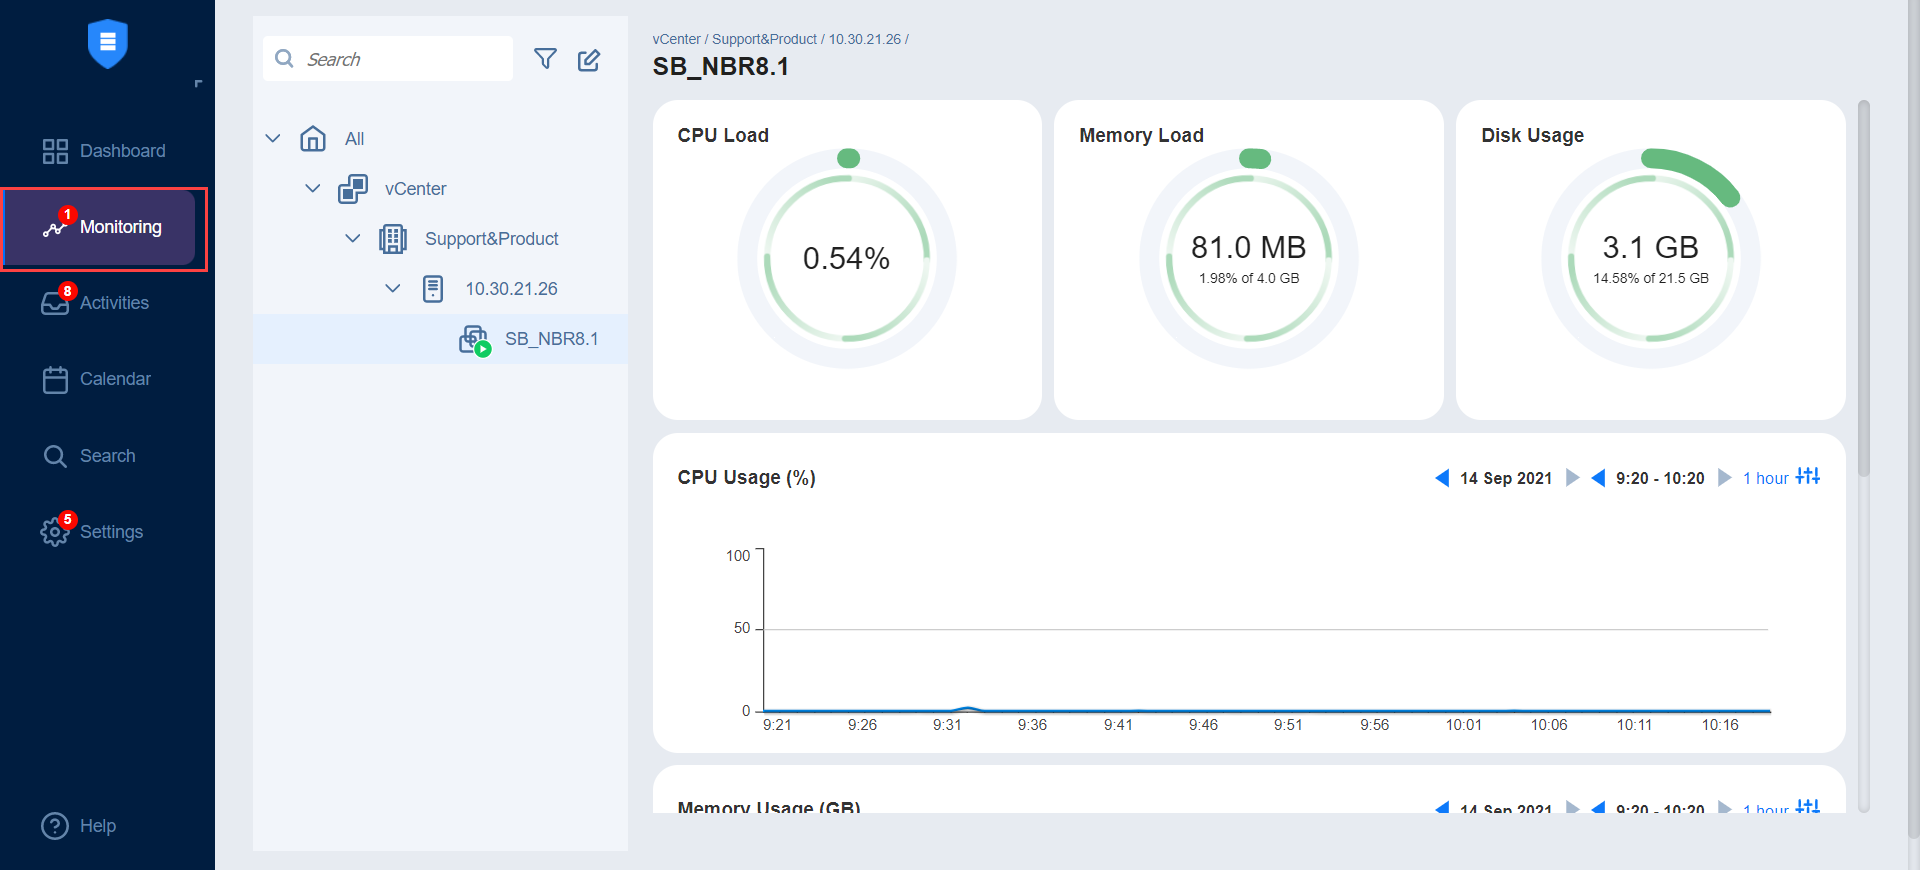Click the NAKIVO shield logo
Viewport: 1920px width, 870px height.
coord(107,44)
